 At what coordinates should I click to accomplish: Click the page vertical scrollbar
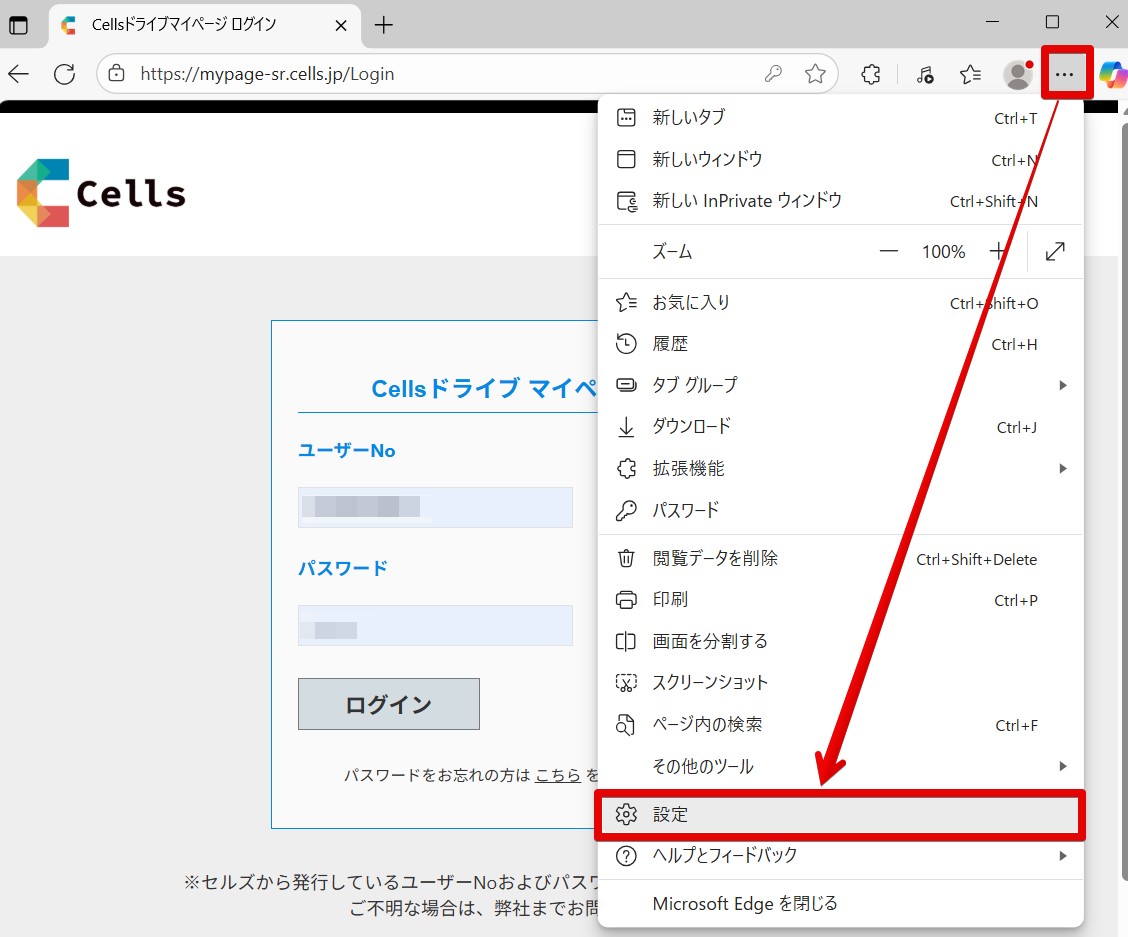point(1124,504)
